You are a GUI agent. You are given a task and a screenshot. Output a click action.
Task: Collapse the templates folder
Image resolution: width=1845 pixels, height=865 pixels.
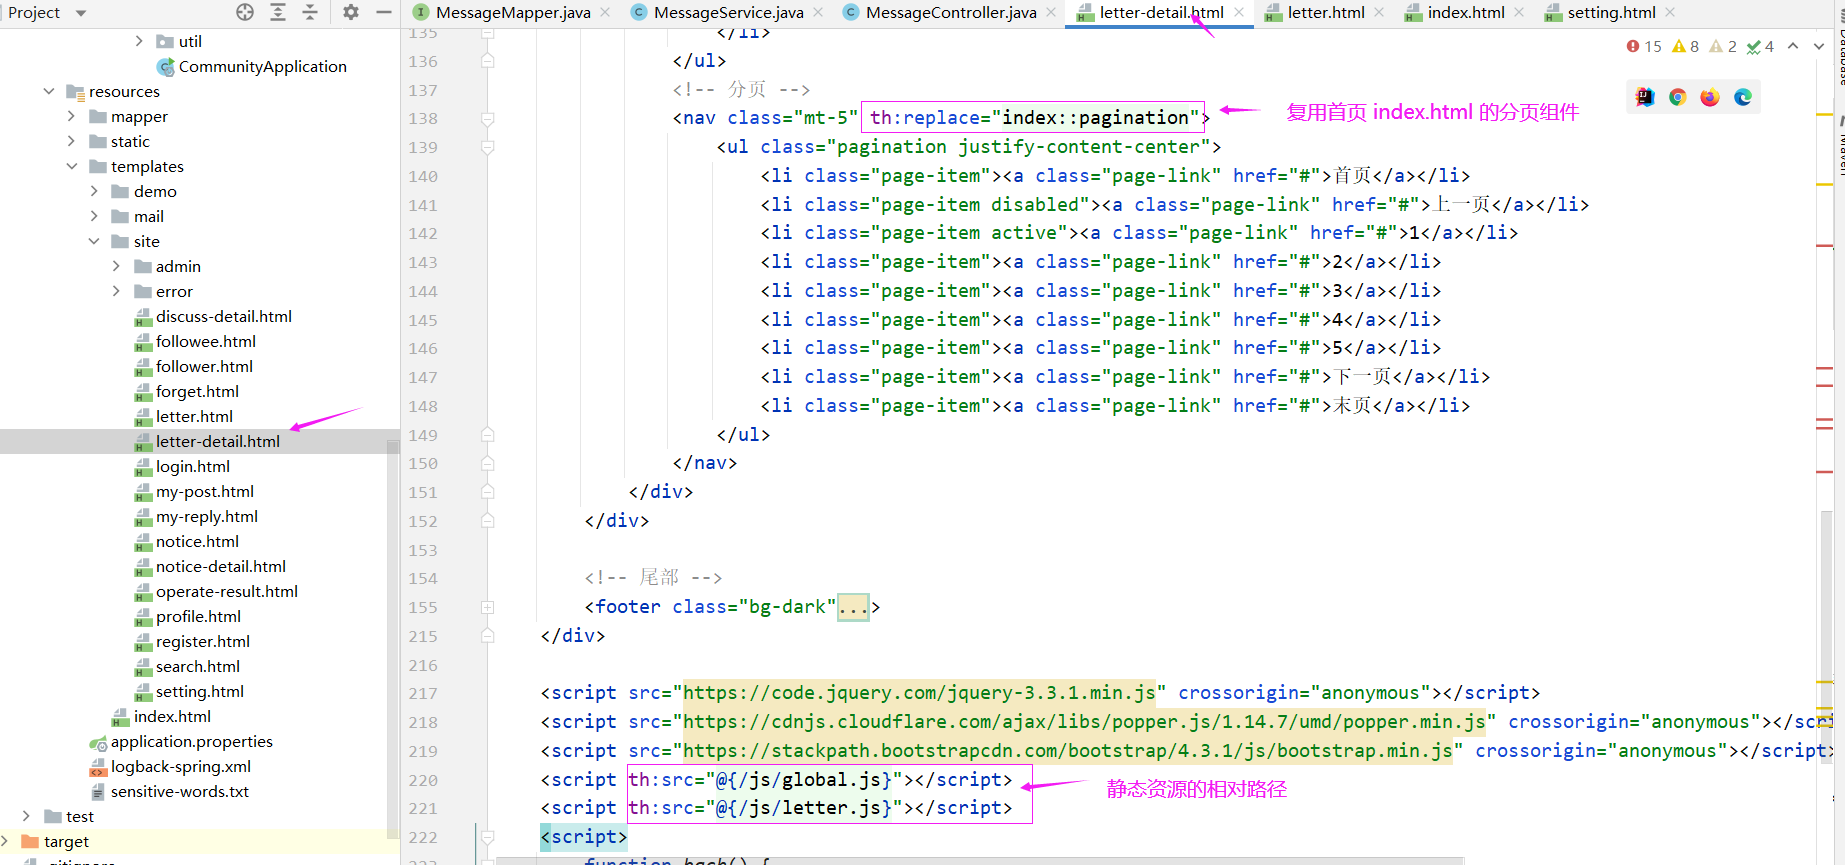[x=71, y=166]
